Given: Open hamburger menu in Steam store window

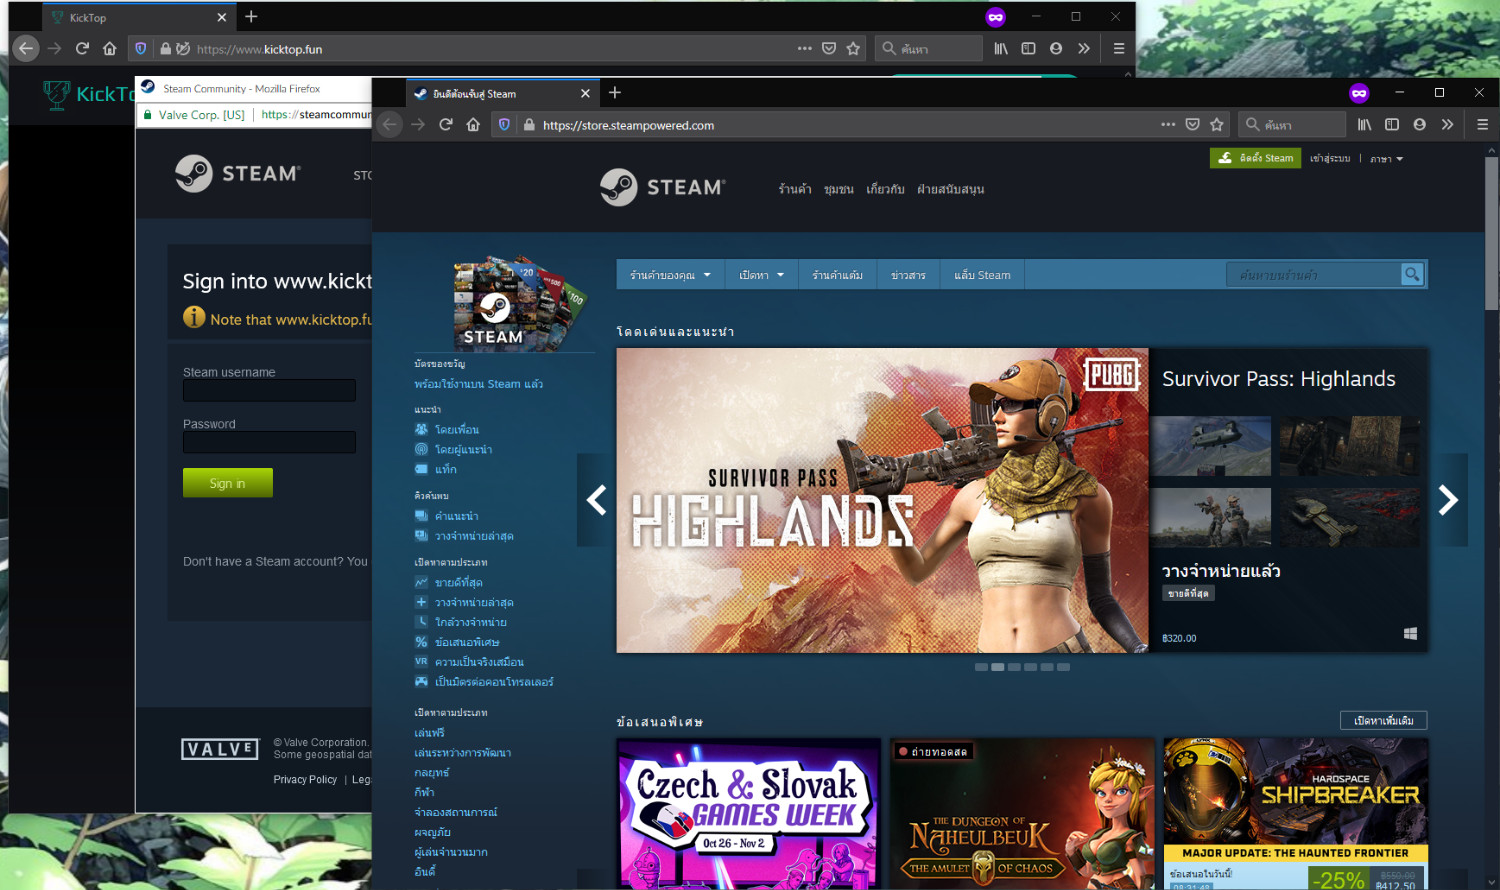Looking at the screenshot, I should point(1482,125).
